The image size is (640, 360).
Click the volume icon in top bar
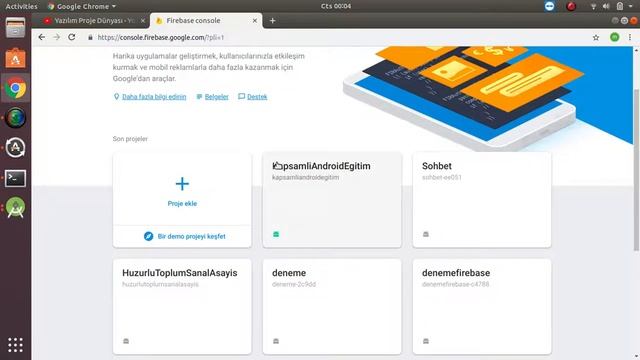click(x=606, y=6)
